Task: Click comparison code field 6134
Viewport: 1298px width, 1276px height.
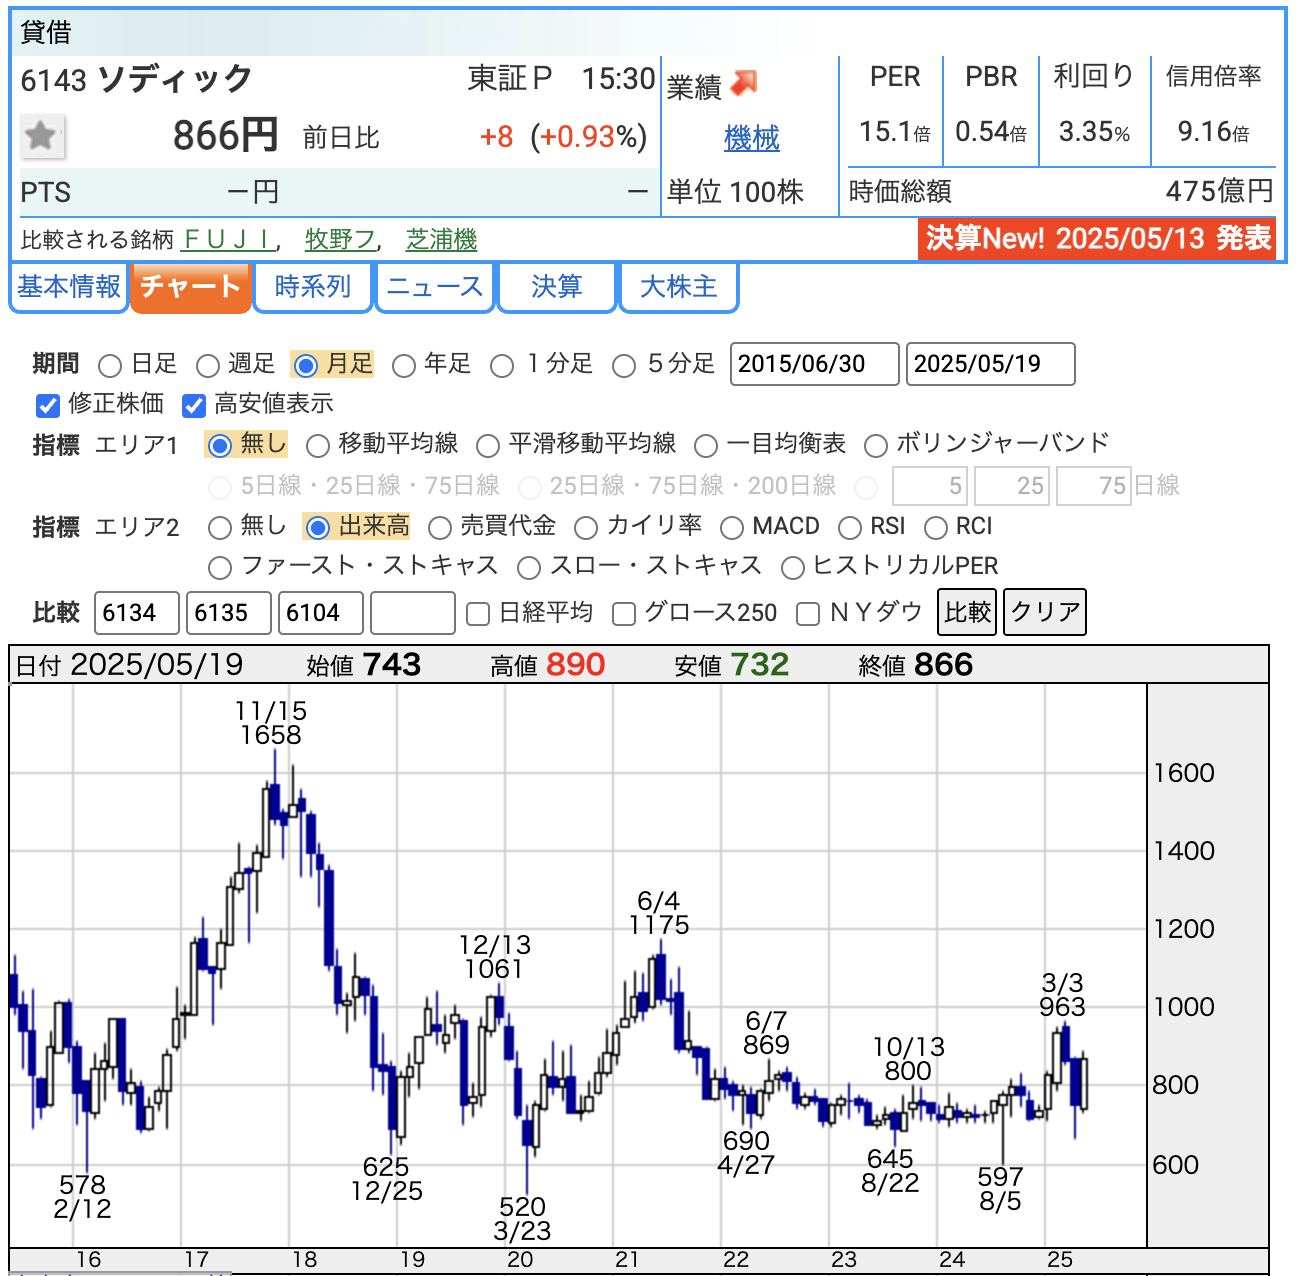Action: 137,613
